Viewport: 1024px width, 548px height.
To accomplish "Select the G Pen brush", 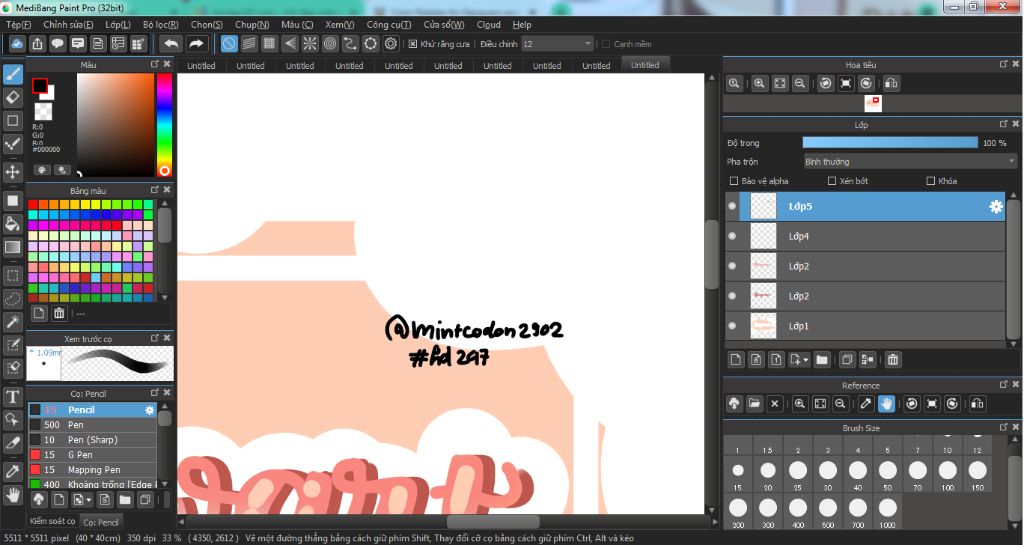I will (92, 455).
